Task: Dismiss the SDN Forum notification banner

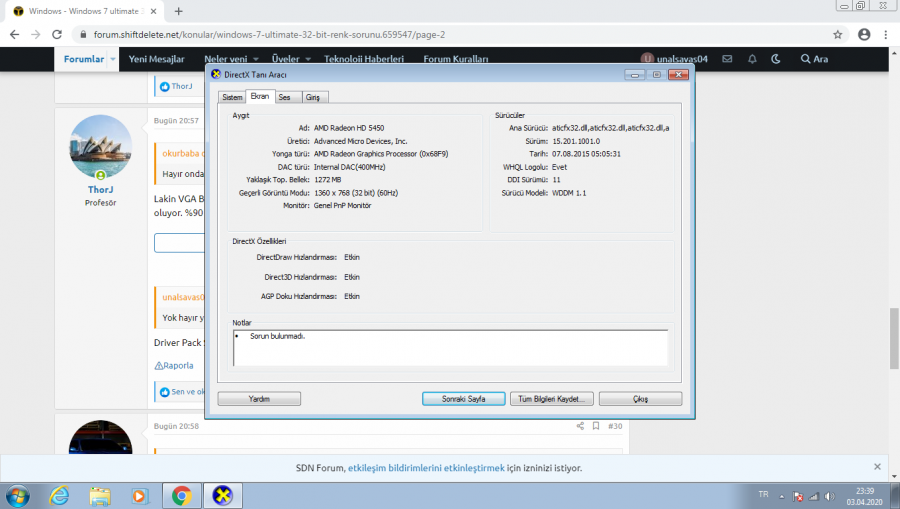Action: click(x=877, y=467)
